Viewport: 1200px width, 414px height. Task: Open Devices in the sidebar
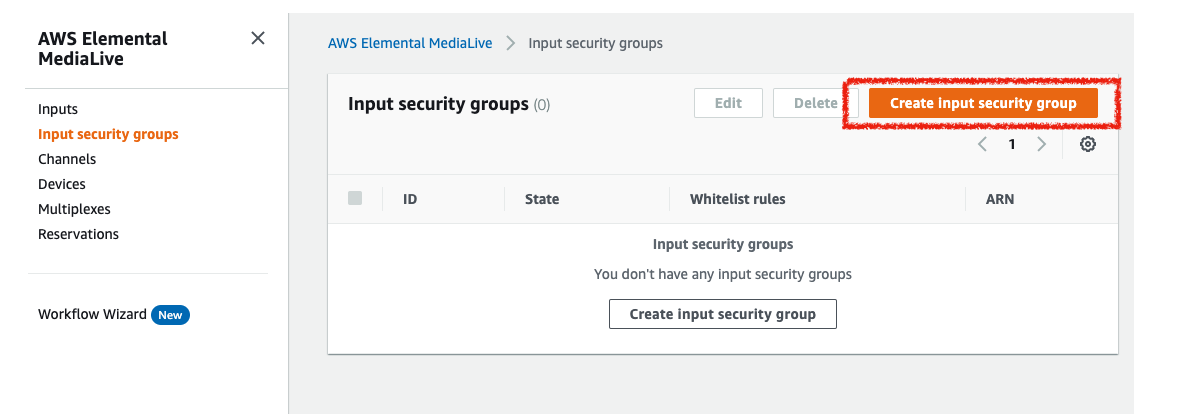(62, 184)
